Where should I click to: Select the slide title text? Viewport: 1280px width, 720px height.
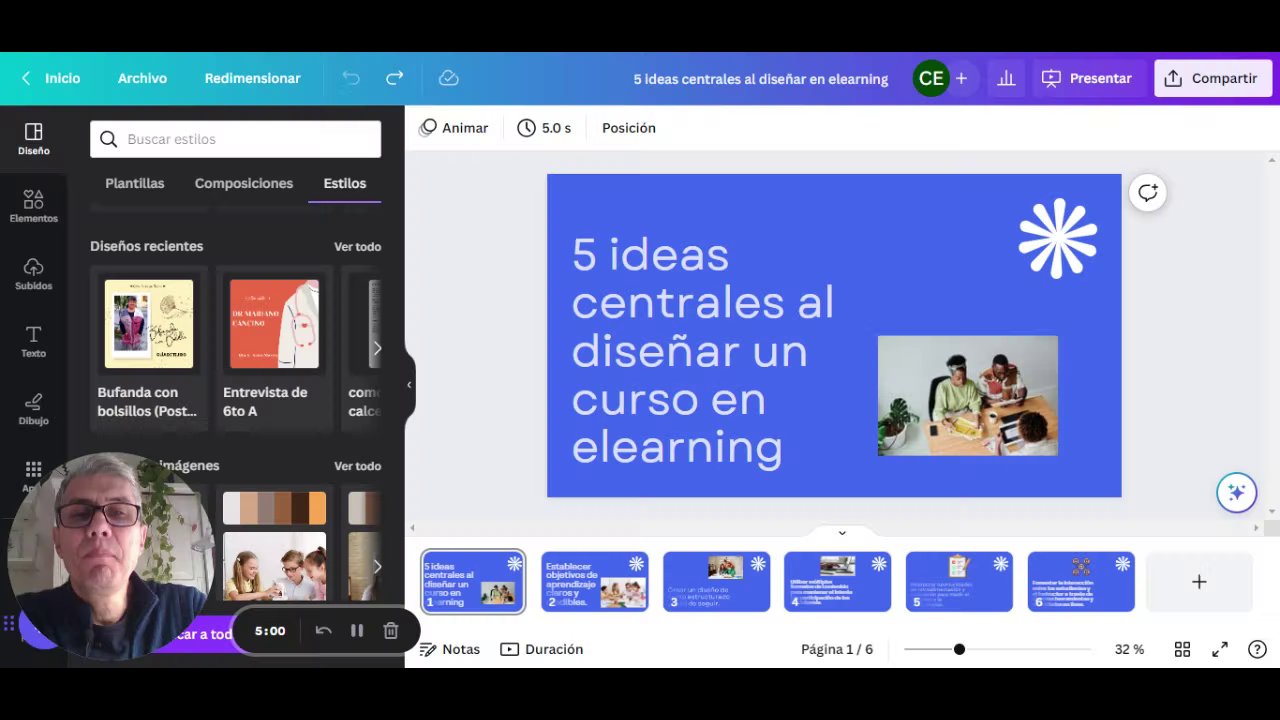coord(702,350)
